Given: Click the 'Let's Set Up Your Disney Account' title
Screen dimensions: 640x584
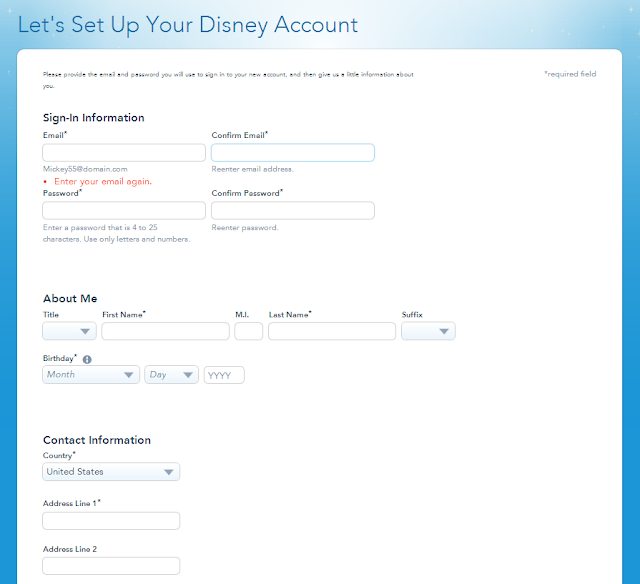Looking at the screenshot, I should point(188,25).
